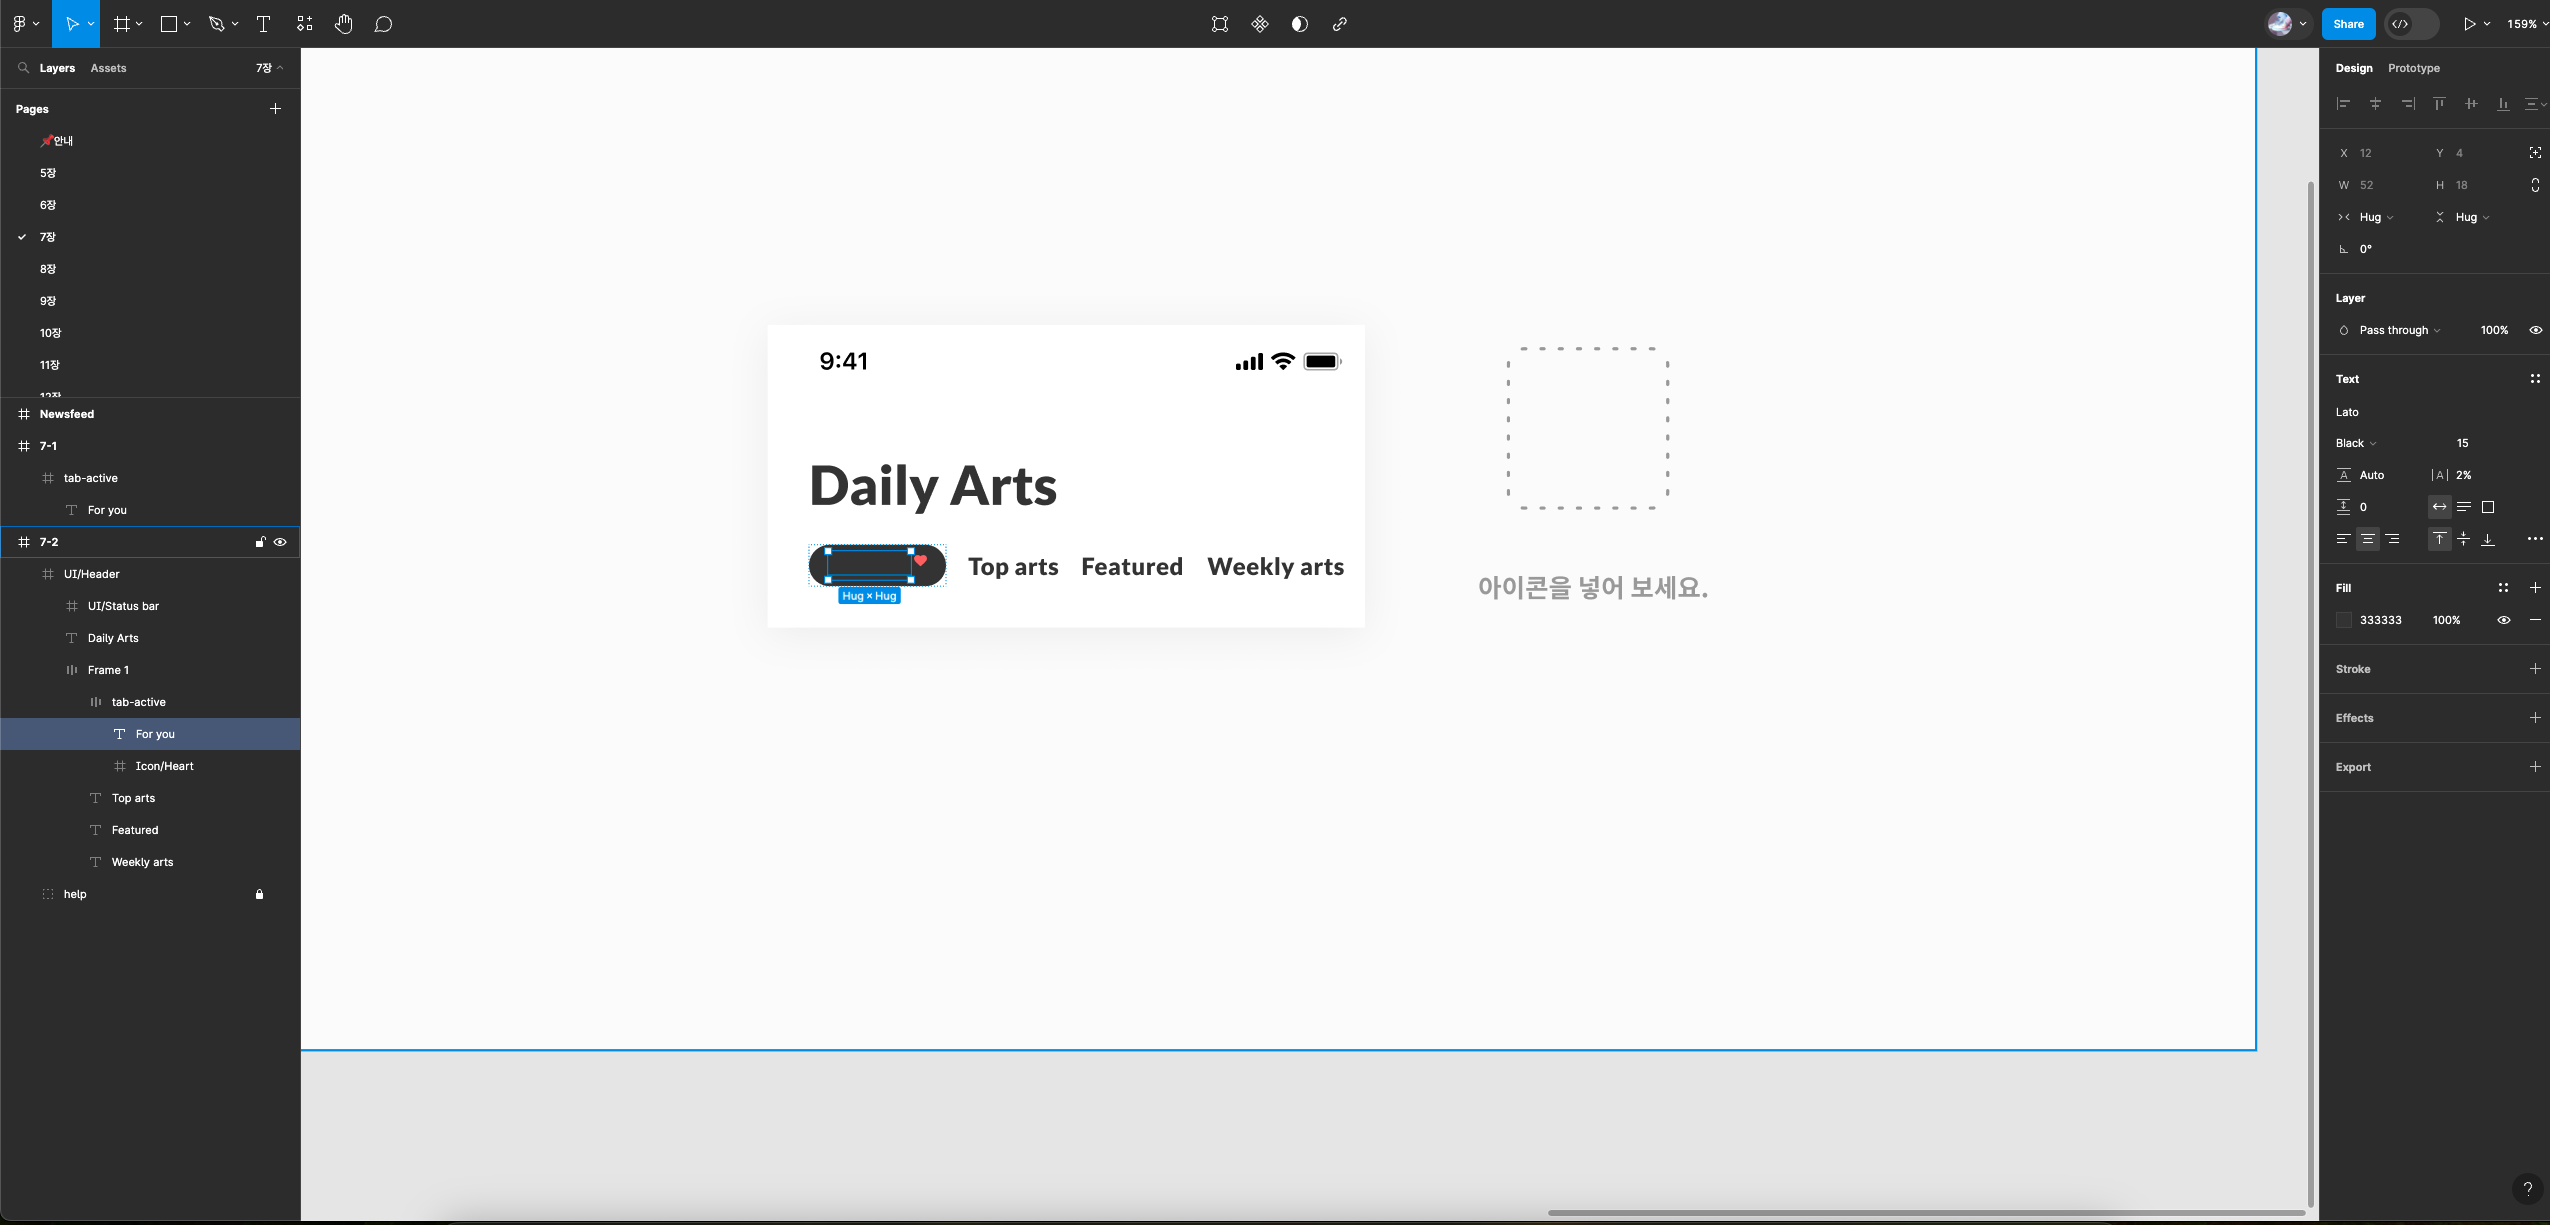This screenshot has width=2550, height=1225.
Task: Toggle Dev Mode switch
Action: pos(2410,24)
